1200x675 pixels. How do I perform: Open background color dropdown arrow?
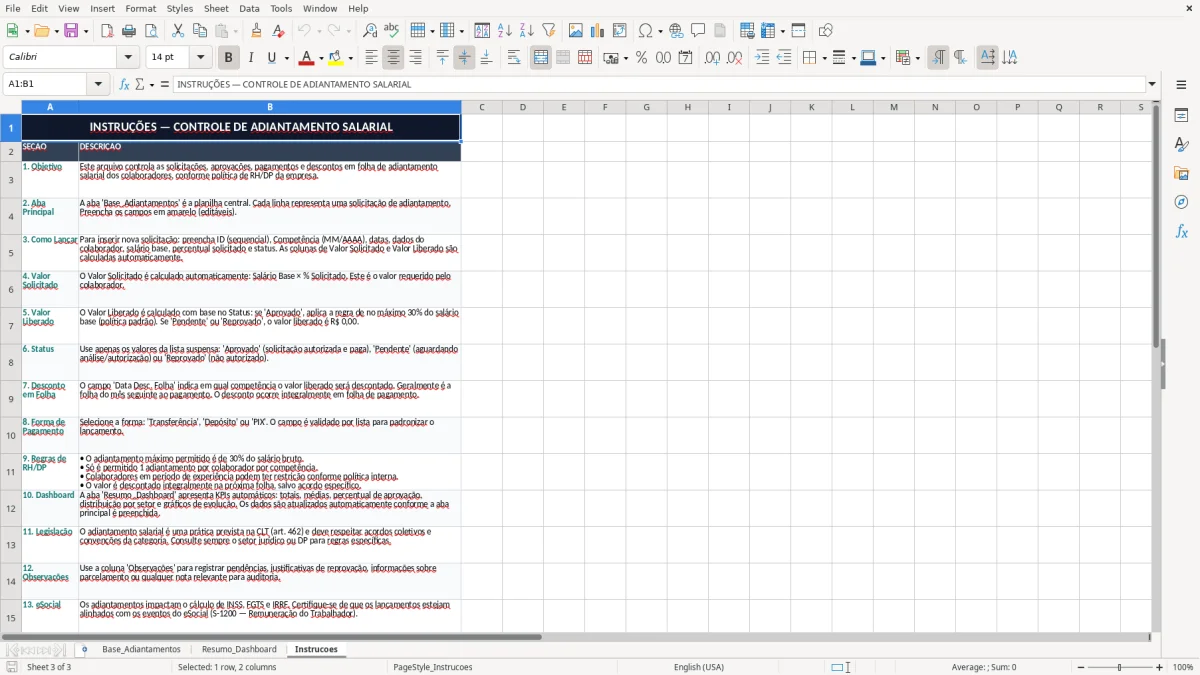350,58
